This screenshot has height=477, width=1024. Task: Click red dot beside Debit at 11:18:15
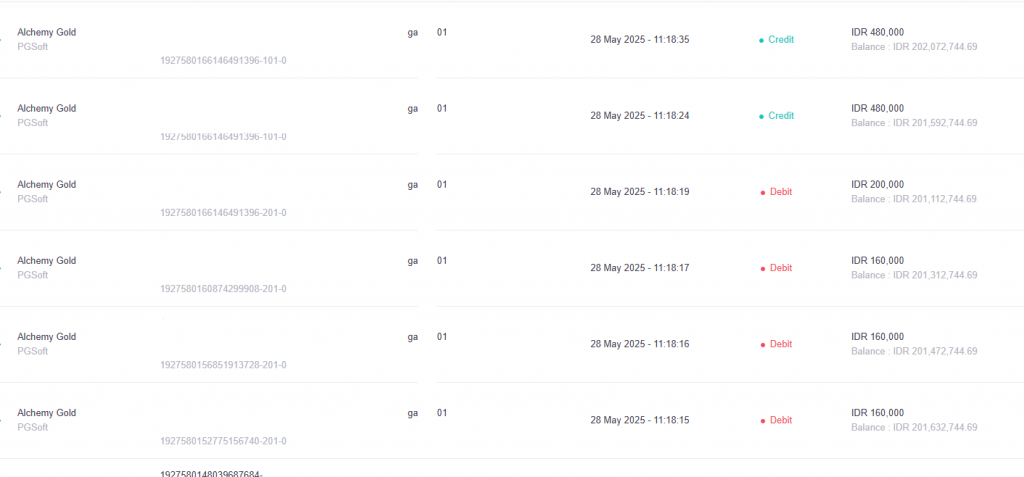(763, 421)
